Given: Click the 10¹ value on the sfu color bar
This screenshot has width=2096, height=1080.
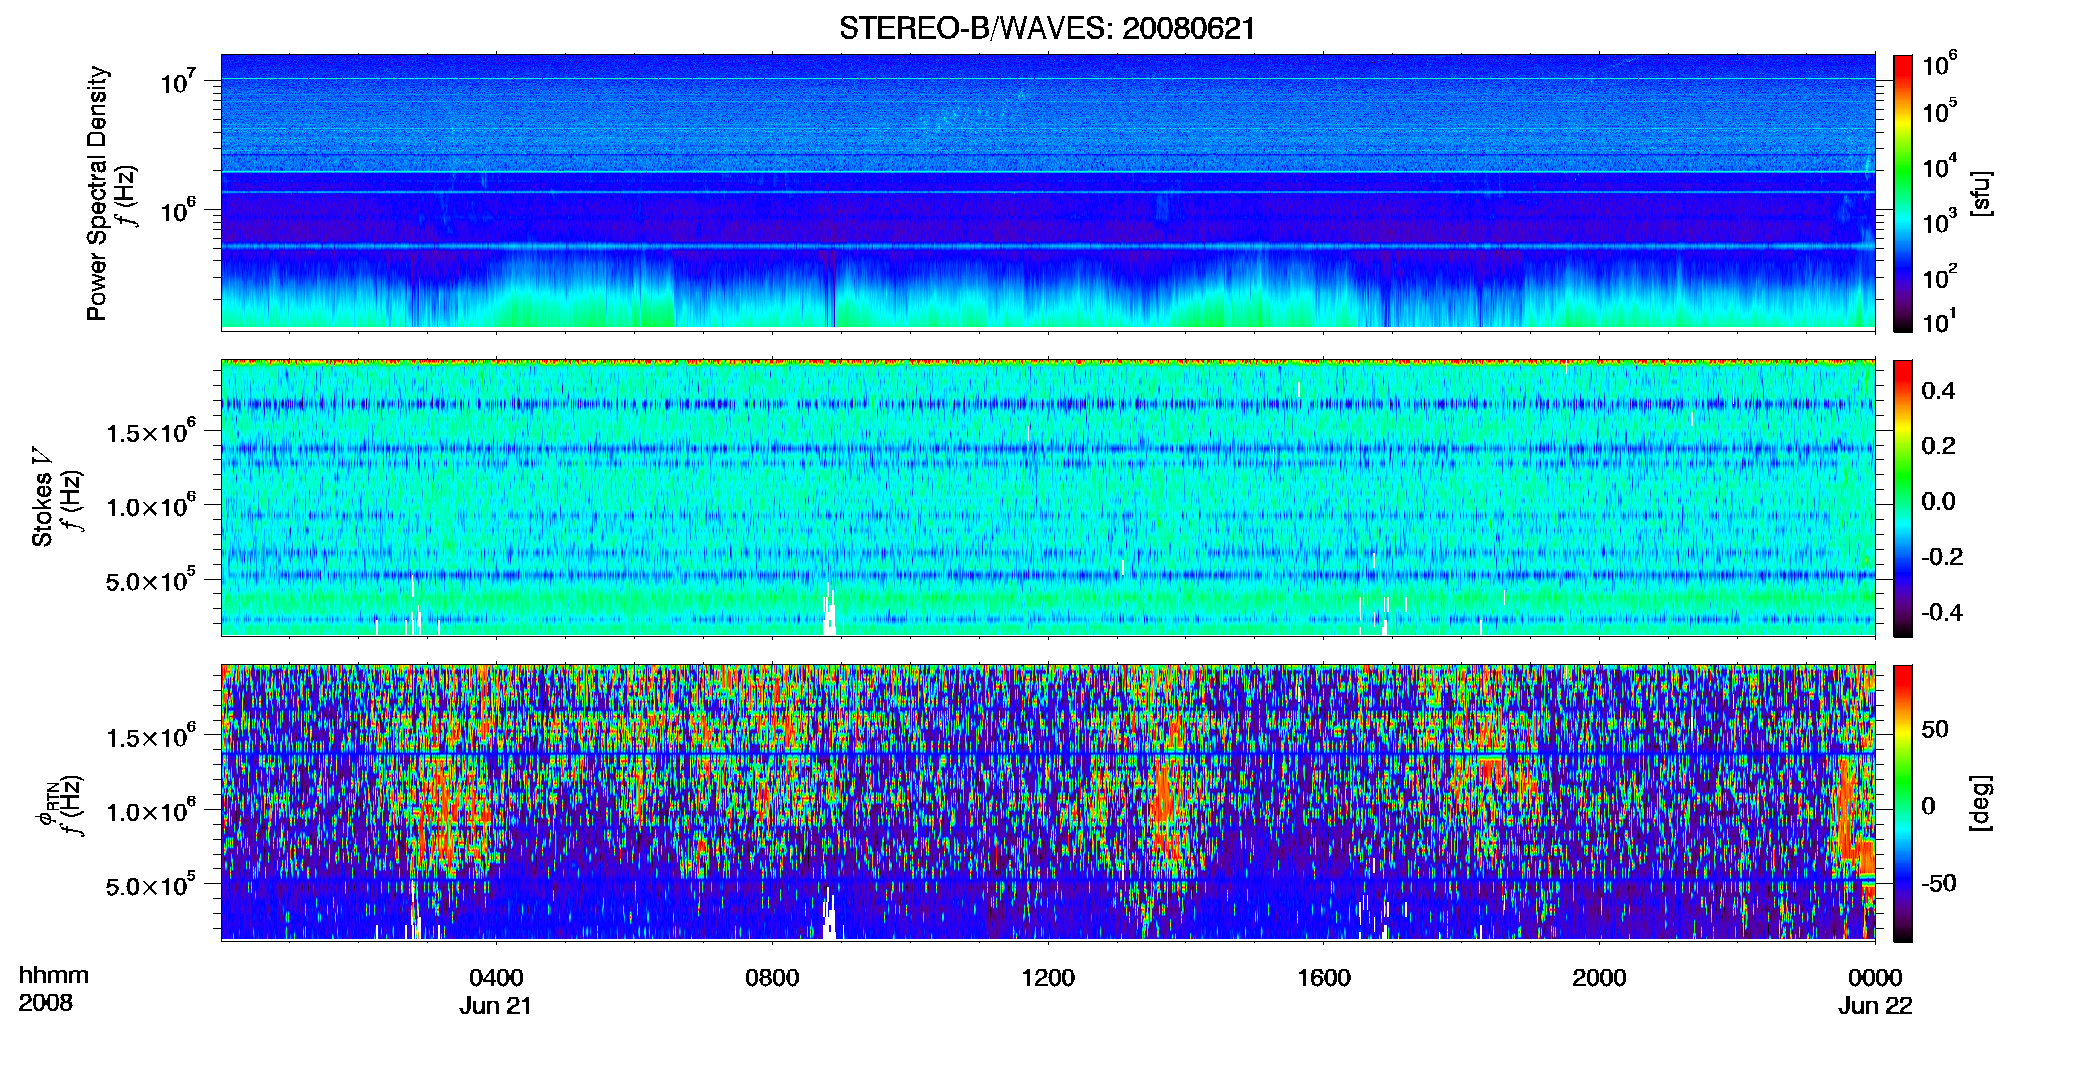Looking at the screenshot, I should tap(1941, 322).
